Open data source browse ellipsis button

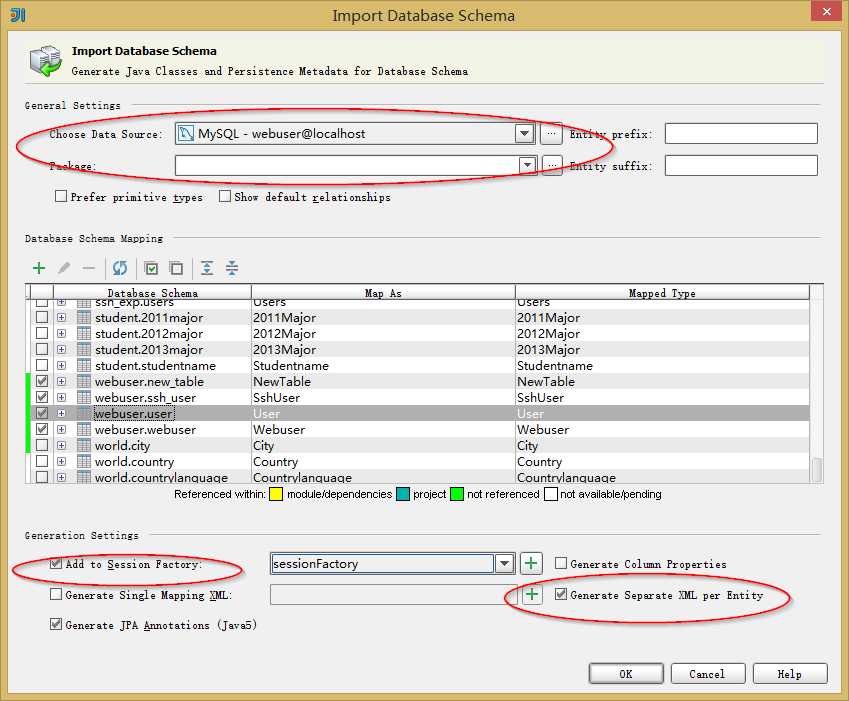click(x=551, y=133)
